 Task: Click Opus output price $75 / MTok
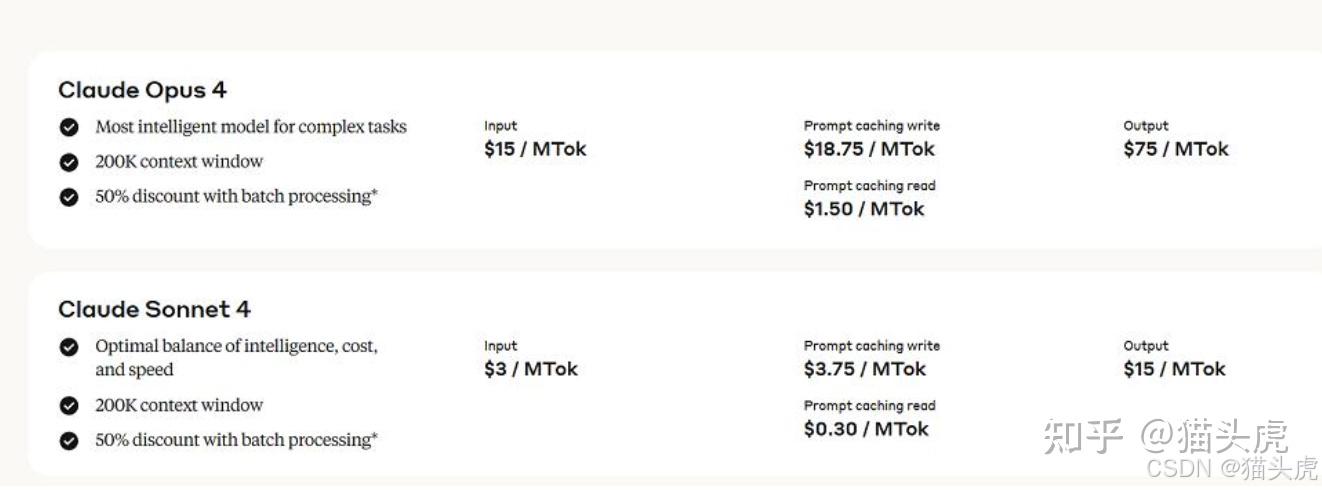coord(1176,149)
